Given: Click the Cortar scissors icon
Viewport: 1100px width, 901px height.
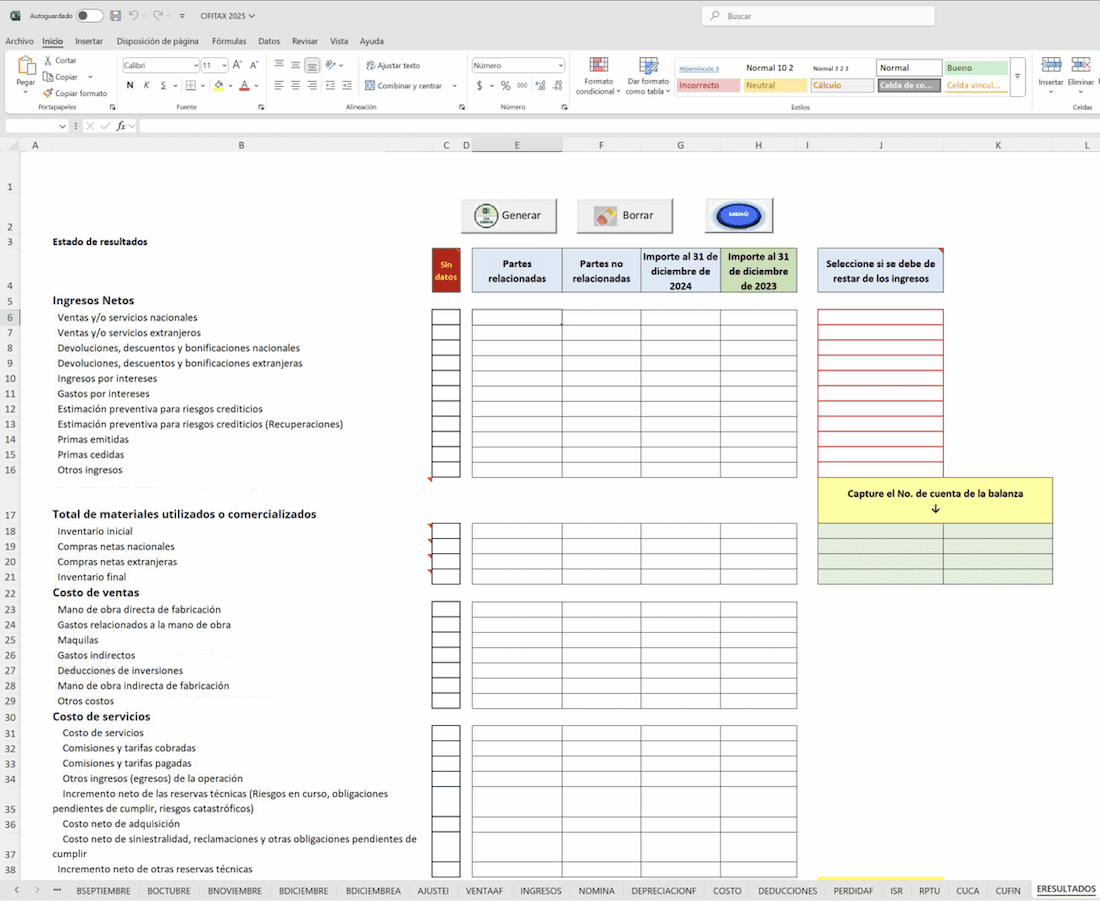Looking at the screenshot, I should tap(48, 61).
